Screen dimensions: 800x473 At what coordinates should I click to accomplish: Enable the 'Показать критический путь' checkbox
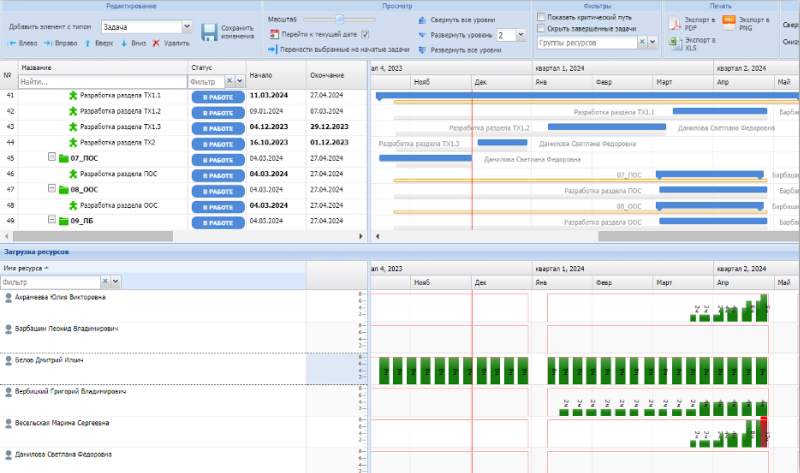pyautogui.click(x=541, y=17)
